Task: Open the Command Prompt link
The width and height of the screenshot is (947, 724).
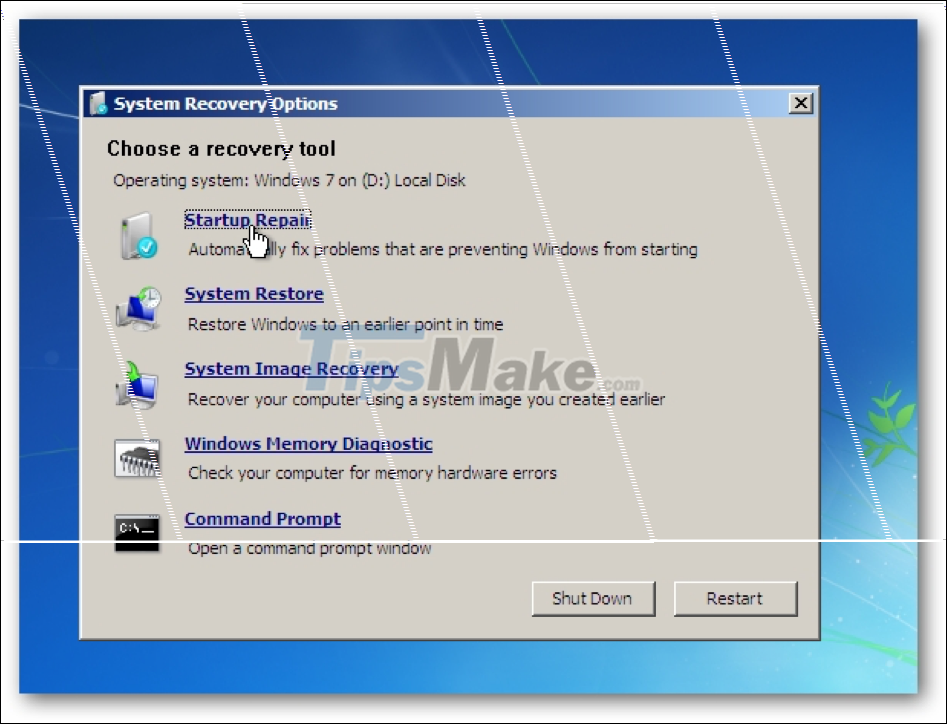Action: tap(262, 518)
